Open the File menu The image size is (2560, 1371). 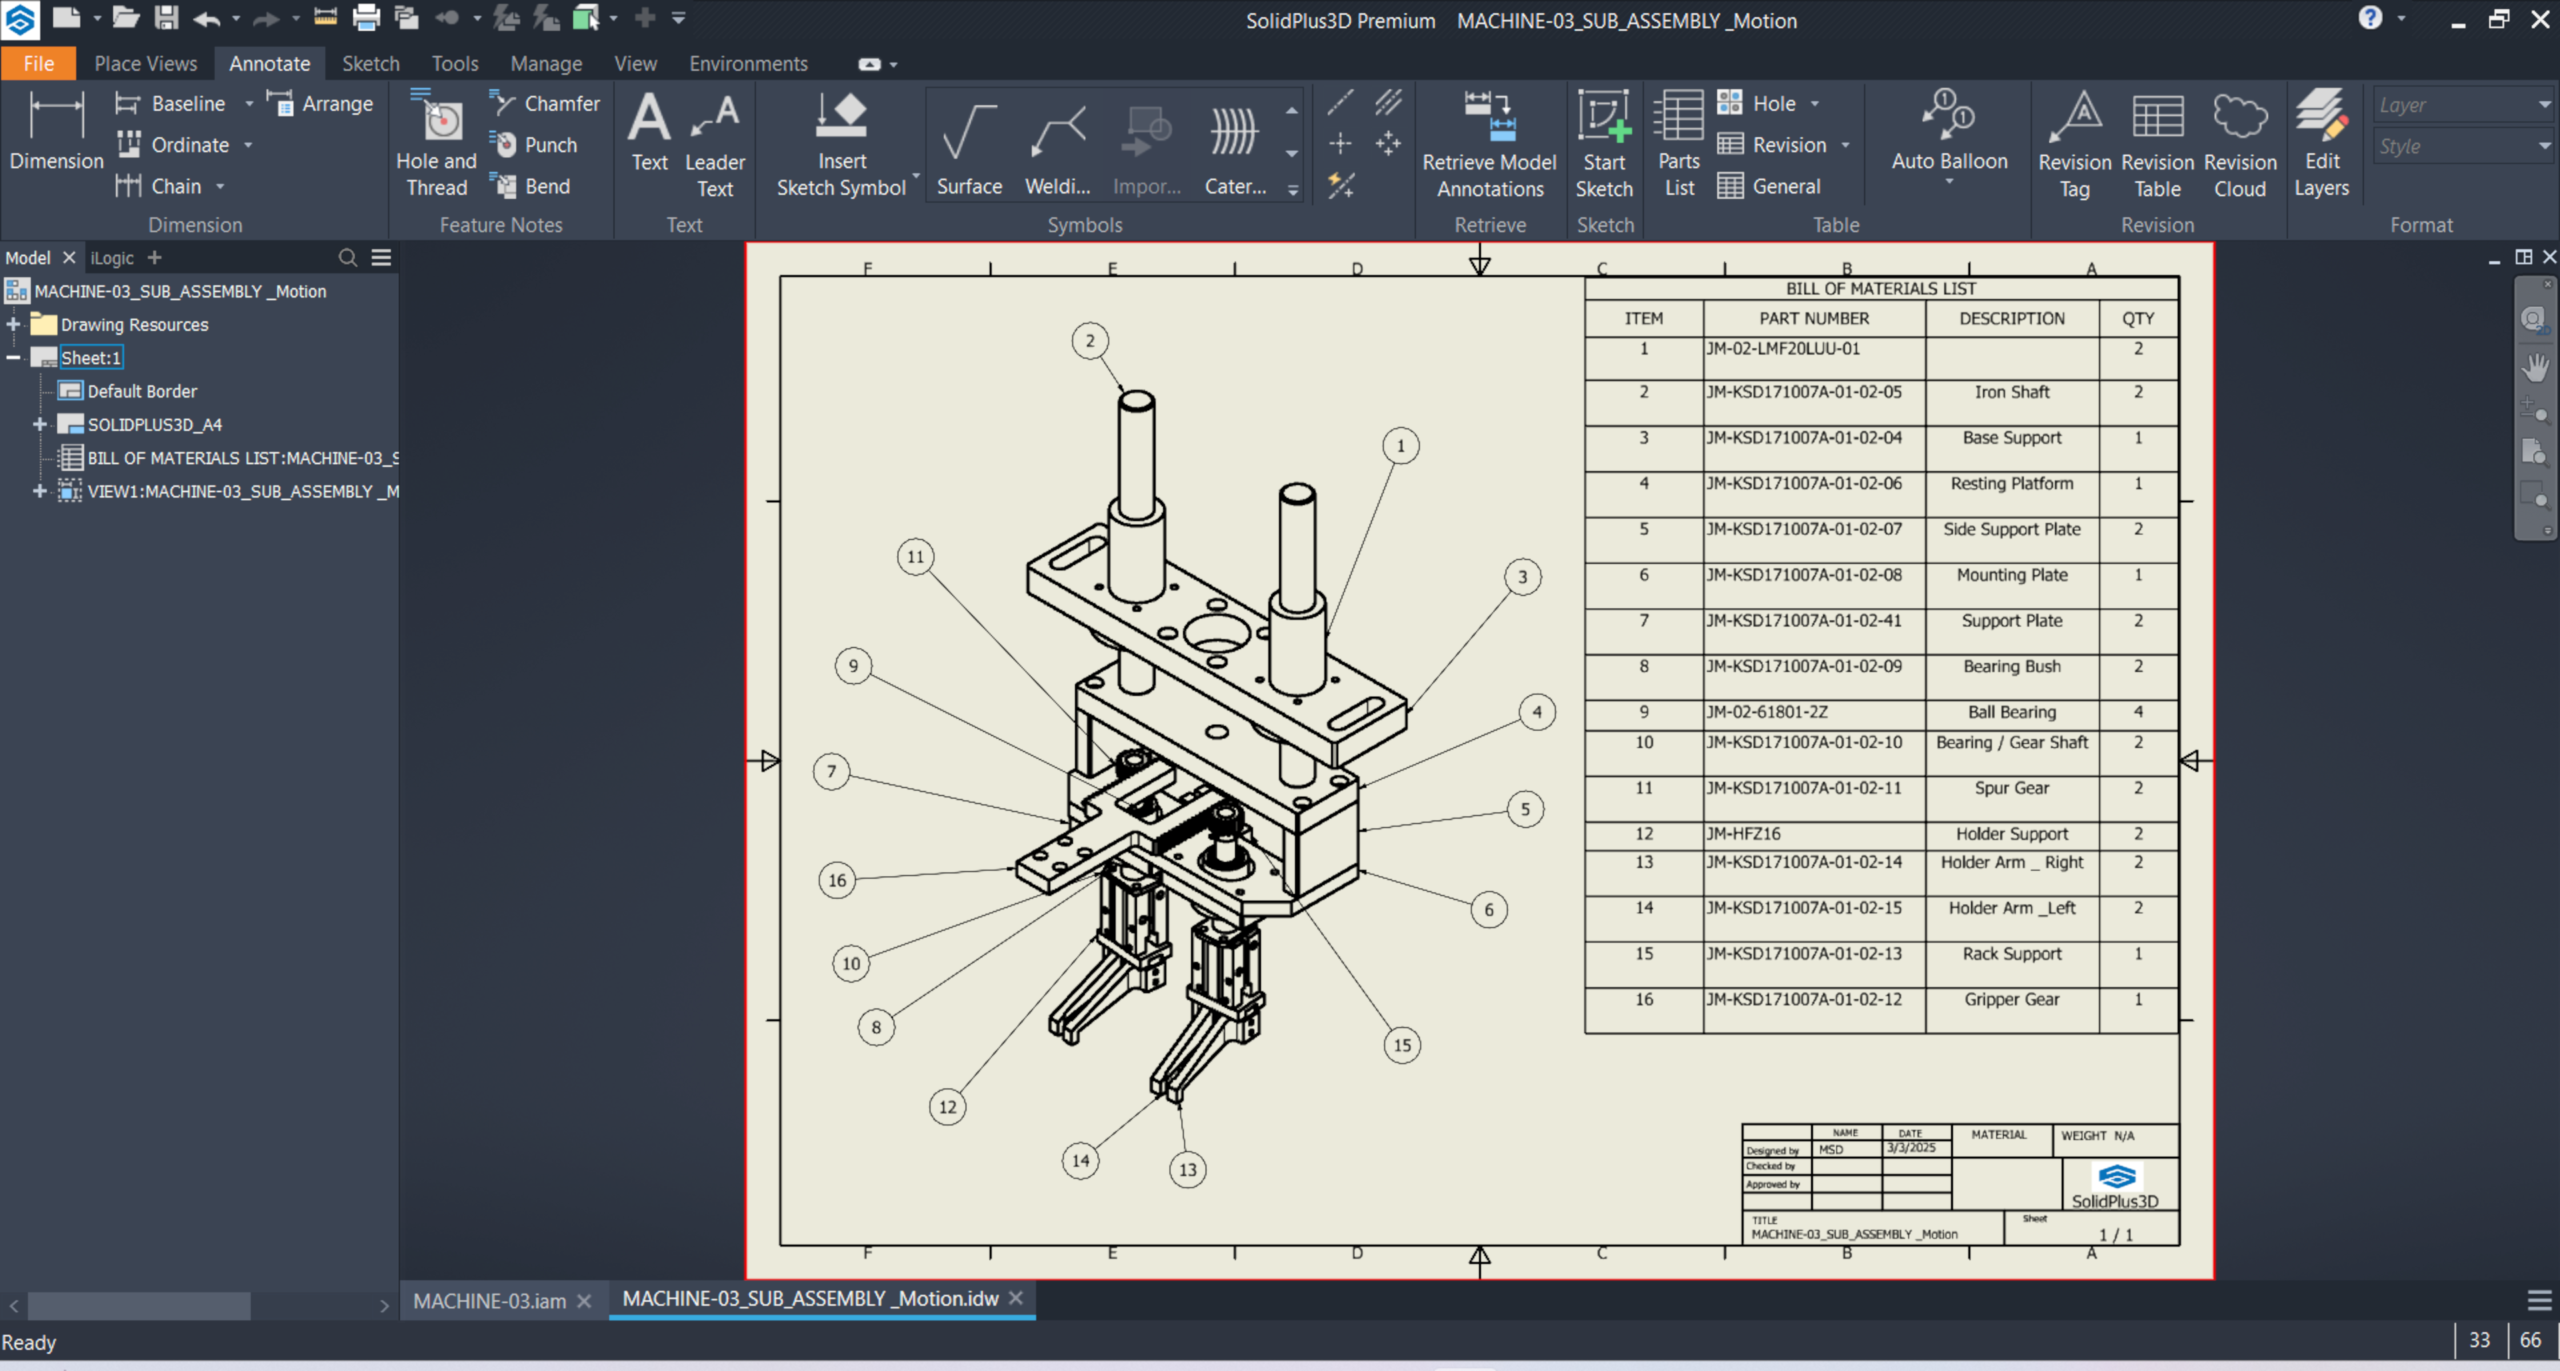pos(38,64)
